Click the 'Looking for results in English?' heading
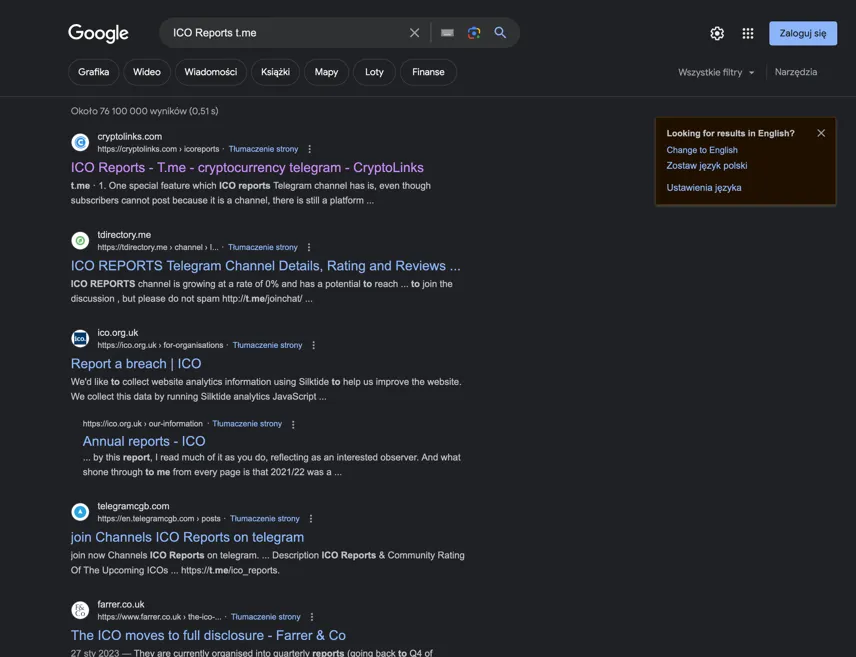856x657 pixels. (730, 133)
